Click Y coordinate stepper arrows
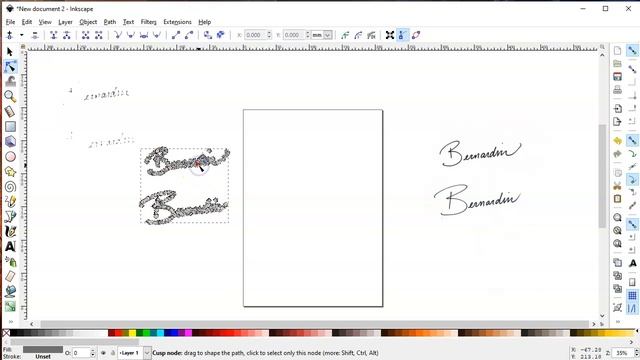The width and height of the screenshot is (640, 360). (x=308, y=35)
